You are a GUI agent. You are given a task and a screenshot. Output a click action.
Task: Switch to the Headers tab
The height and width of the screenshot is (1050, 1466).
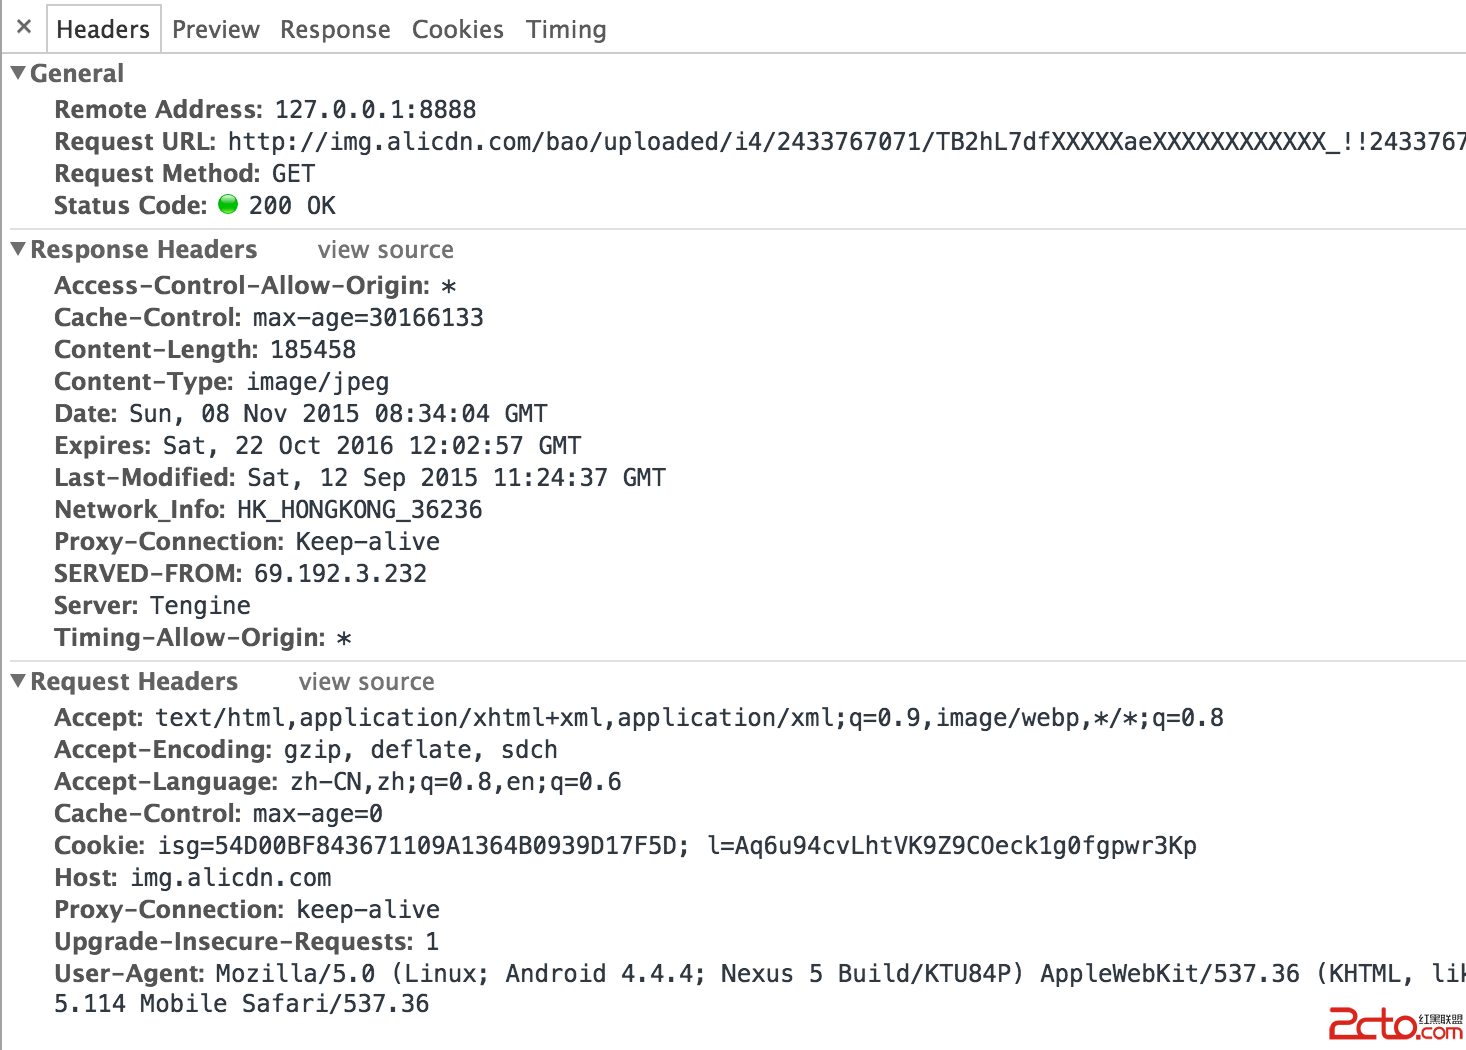102,29
